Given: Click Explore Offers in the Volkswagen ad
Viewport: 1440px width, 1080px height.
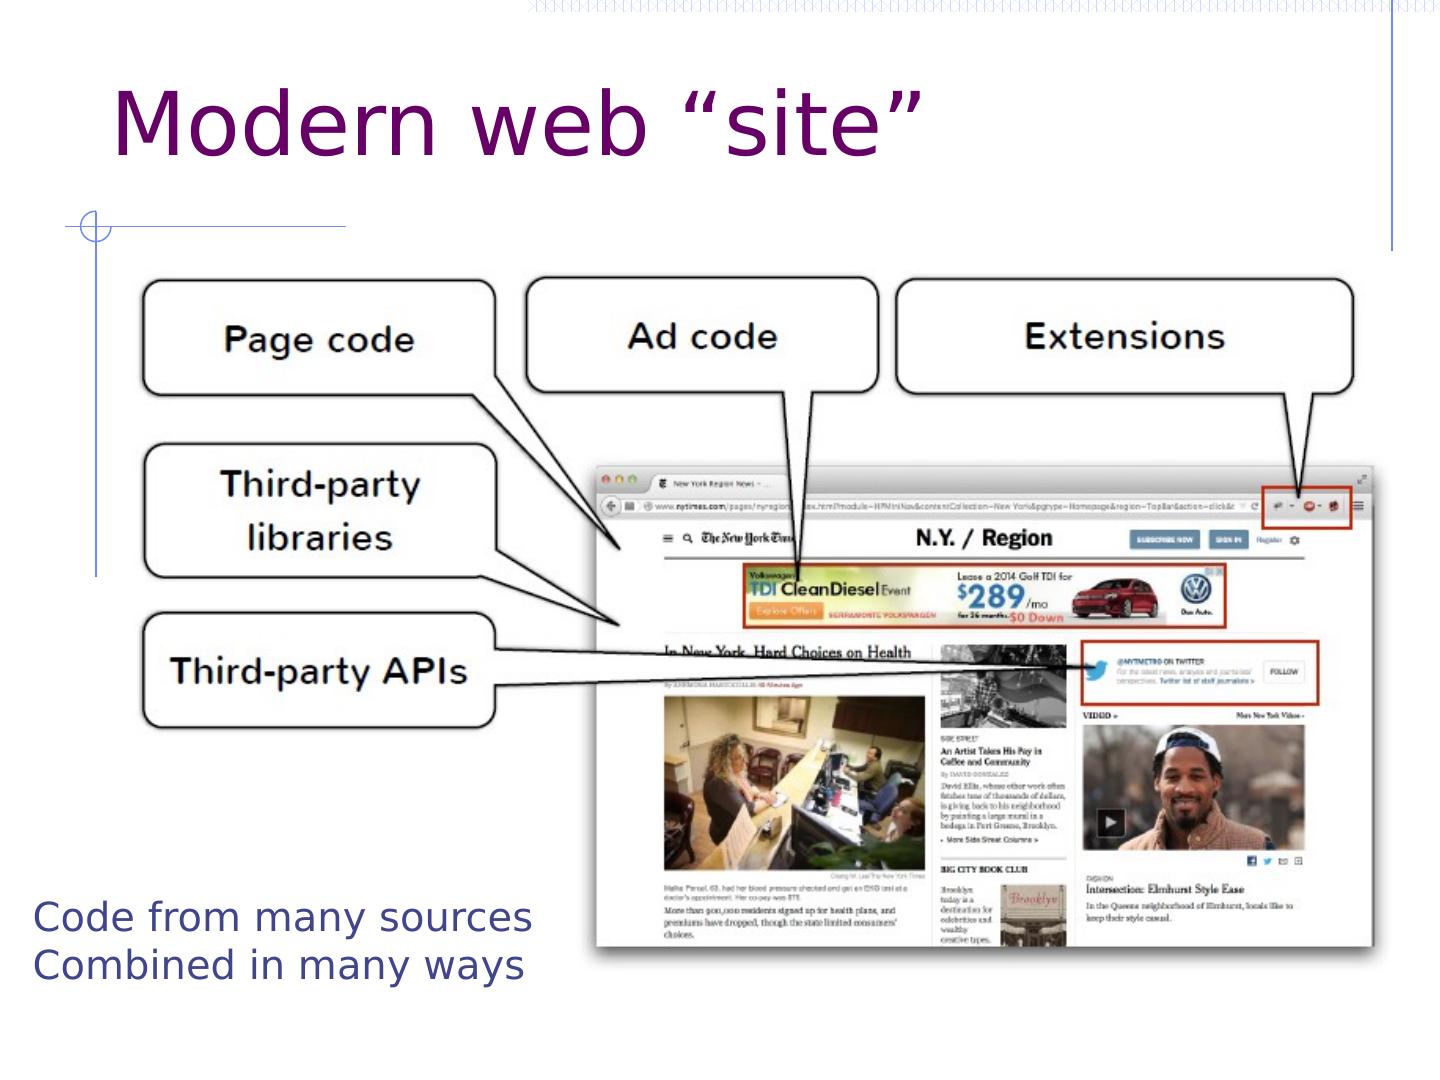Looking at the screenshot, I should pyautogui.click(x=786, y=611).
